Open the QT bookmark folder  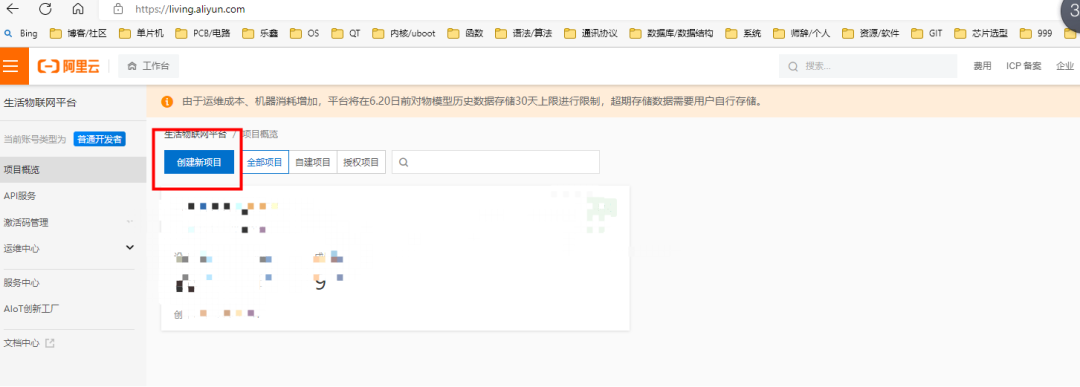pos(346,33)
